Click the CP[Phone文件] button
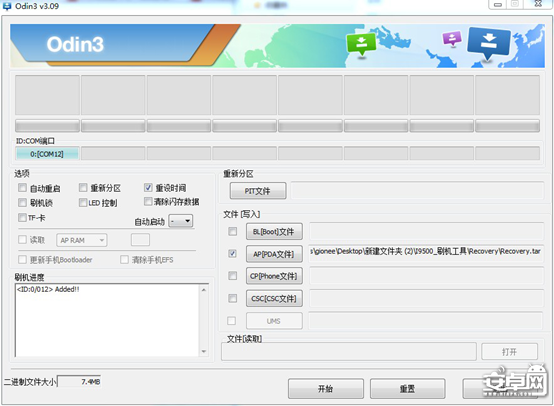The image size is (554, 406). click(274, 276)
